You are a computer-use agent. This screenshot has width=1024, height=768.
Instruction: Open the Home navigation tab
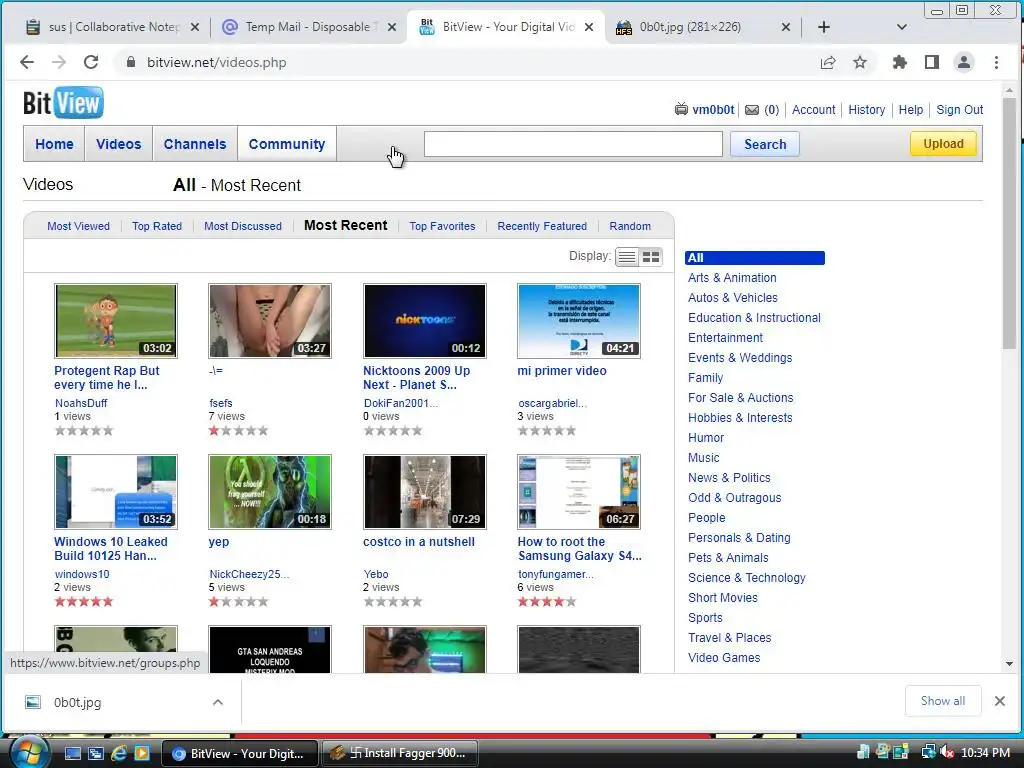54,144
